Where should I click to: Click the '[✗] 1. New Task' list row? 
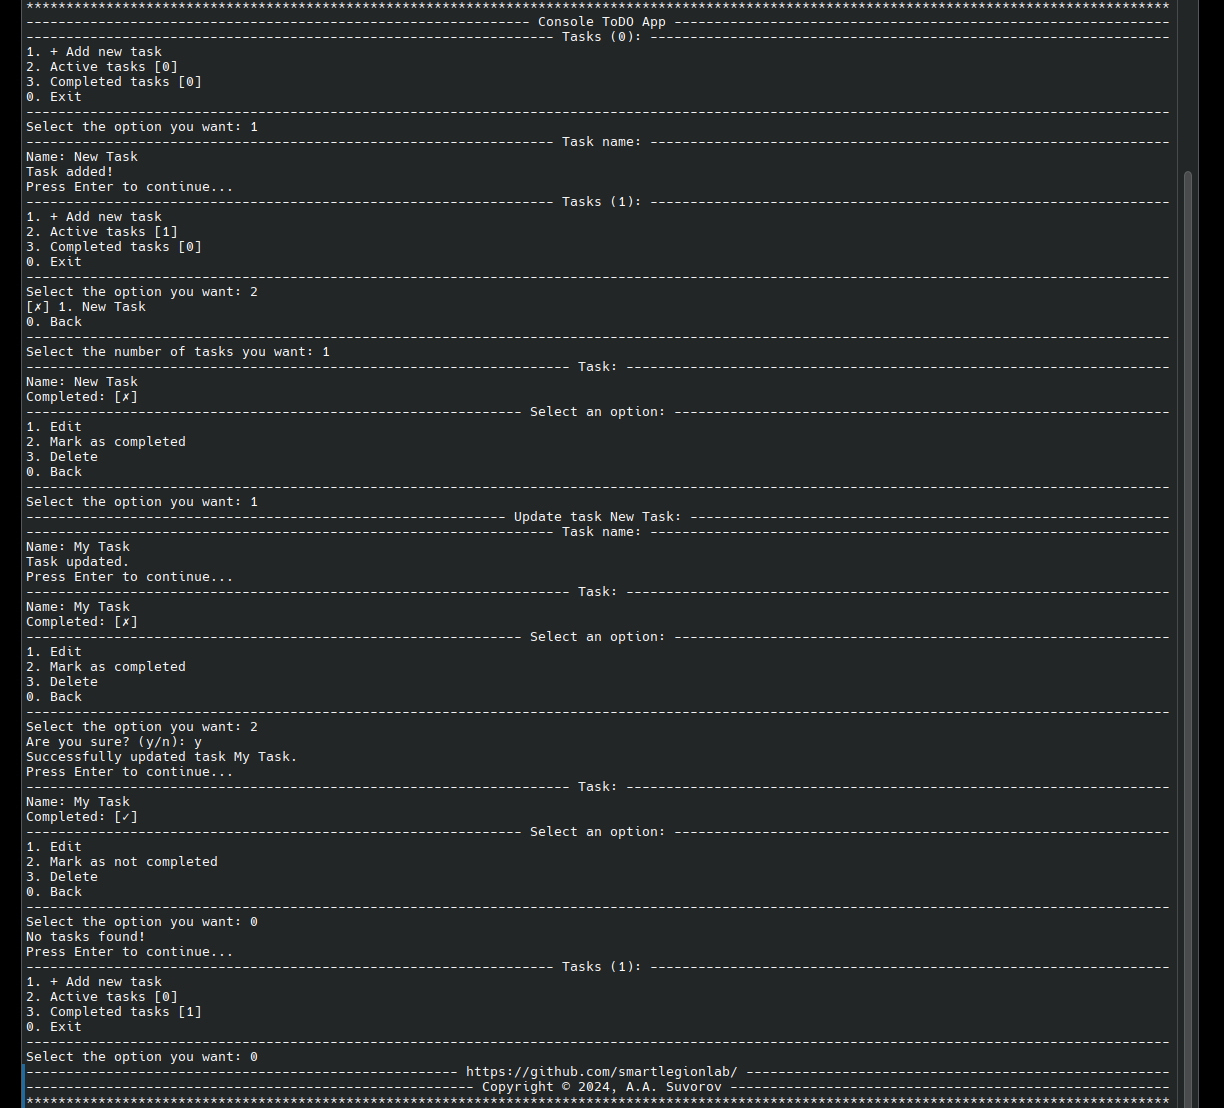click(86, 307)
